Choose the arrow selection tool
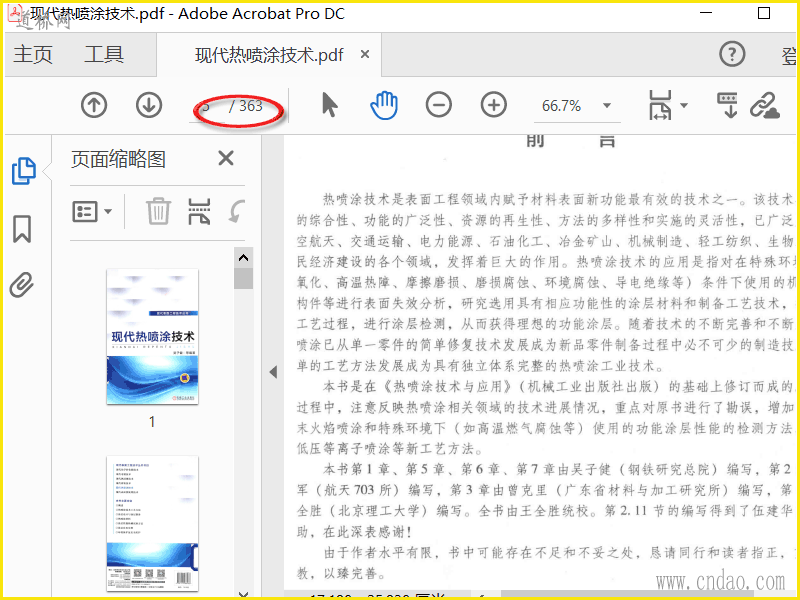Screen dimensions: 800x600 330,105
